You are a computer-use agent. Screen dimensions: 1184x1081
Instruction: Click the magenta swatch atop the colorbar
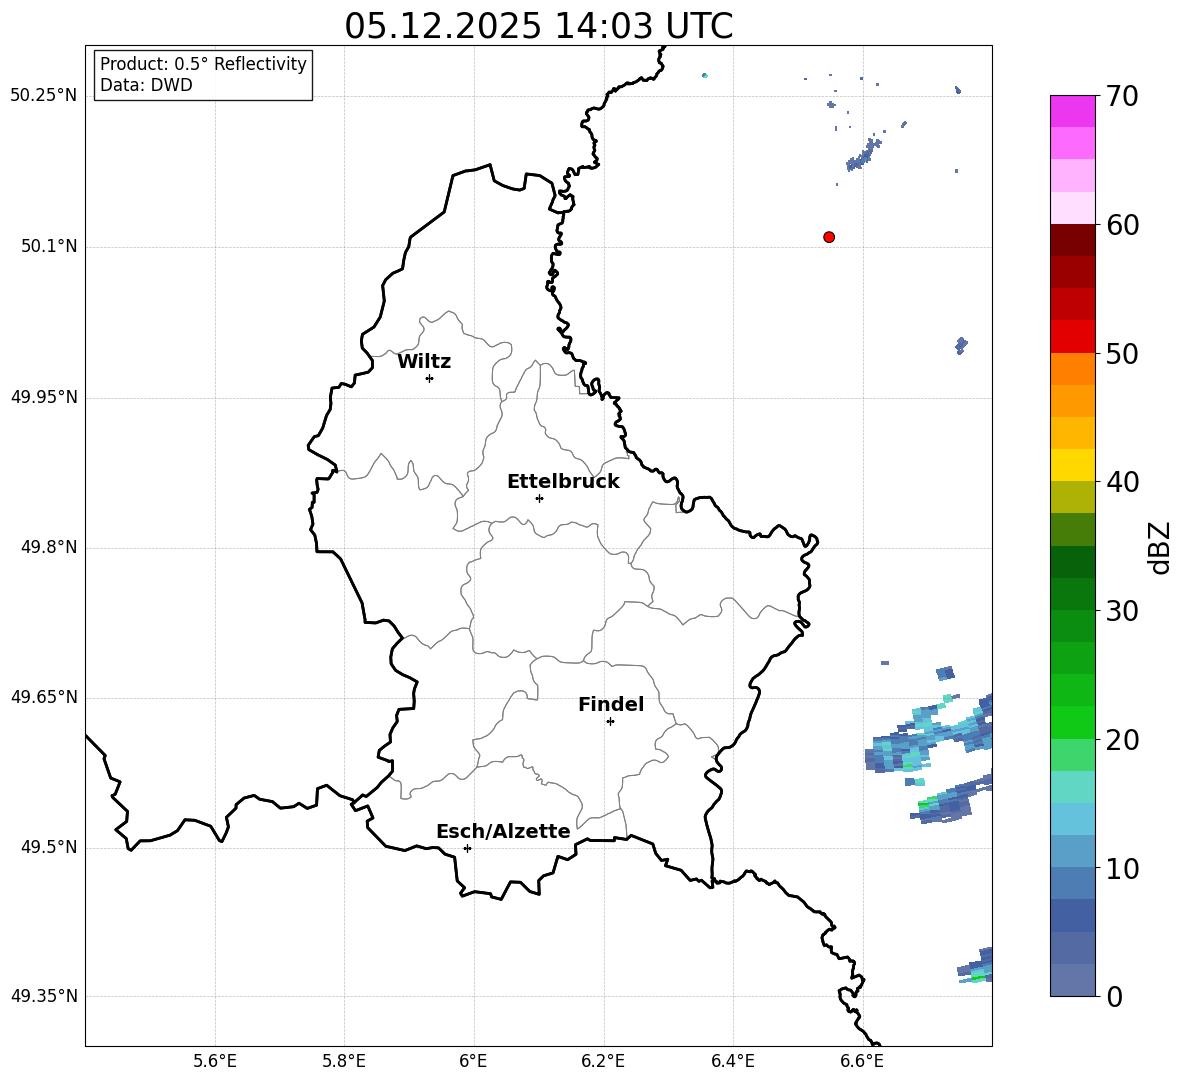[x=1072, y=111]
